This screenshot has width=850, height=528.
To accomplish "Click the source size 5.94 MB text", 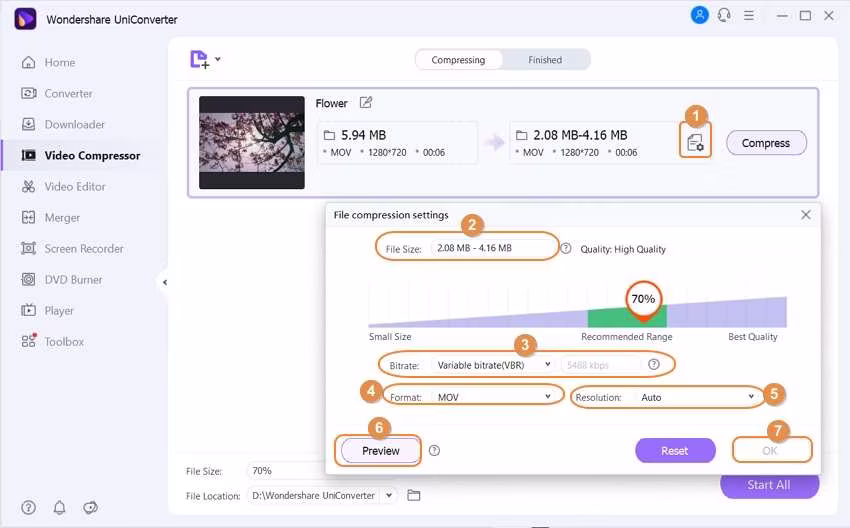I will coord(363,135).
